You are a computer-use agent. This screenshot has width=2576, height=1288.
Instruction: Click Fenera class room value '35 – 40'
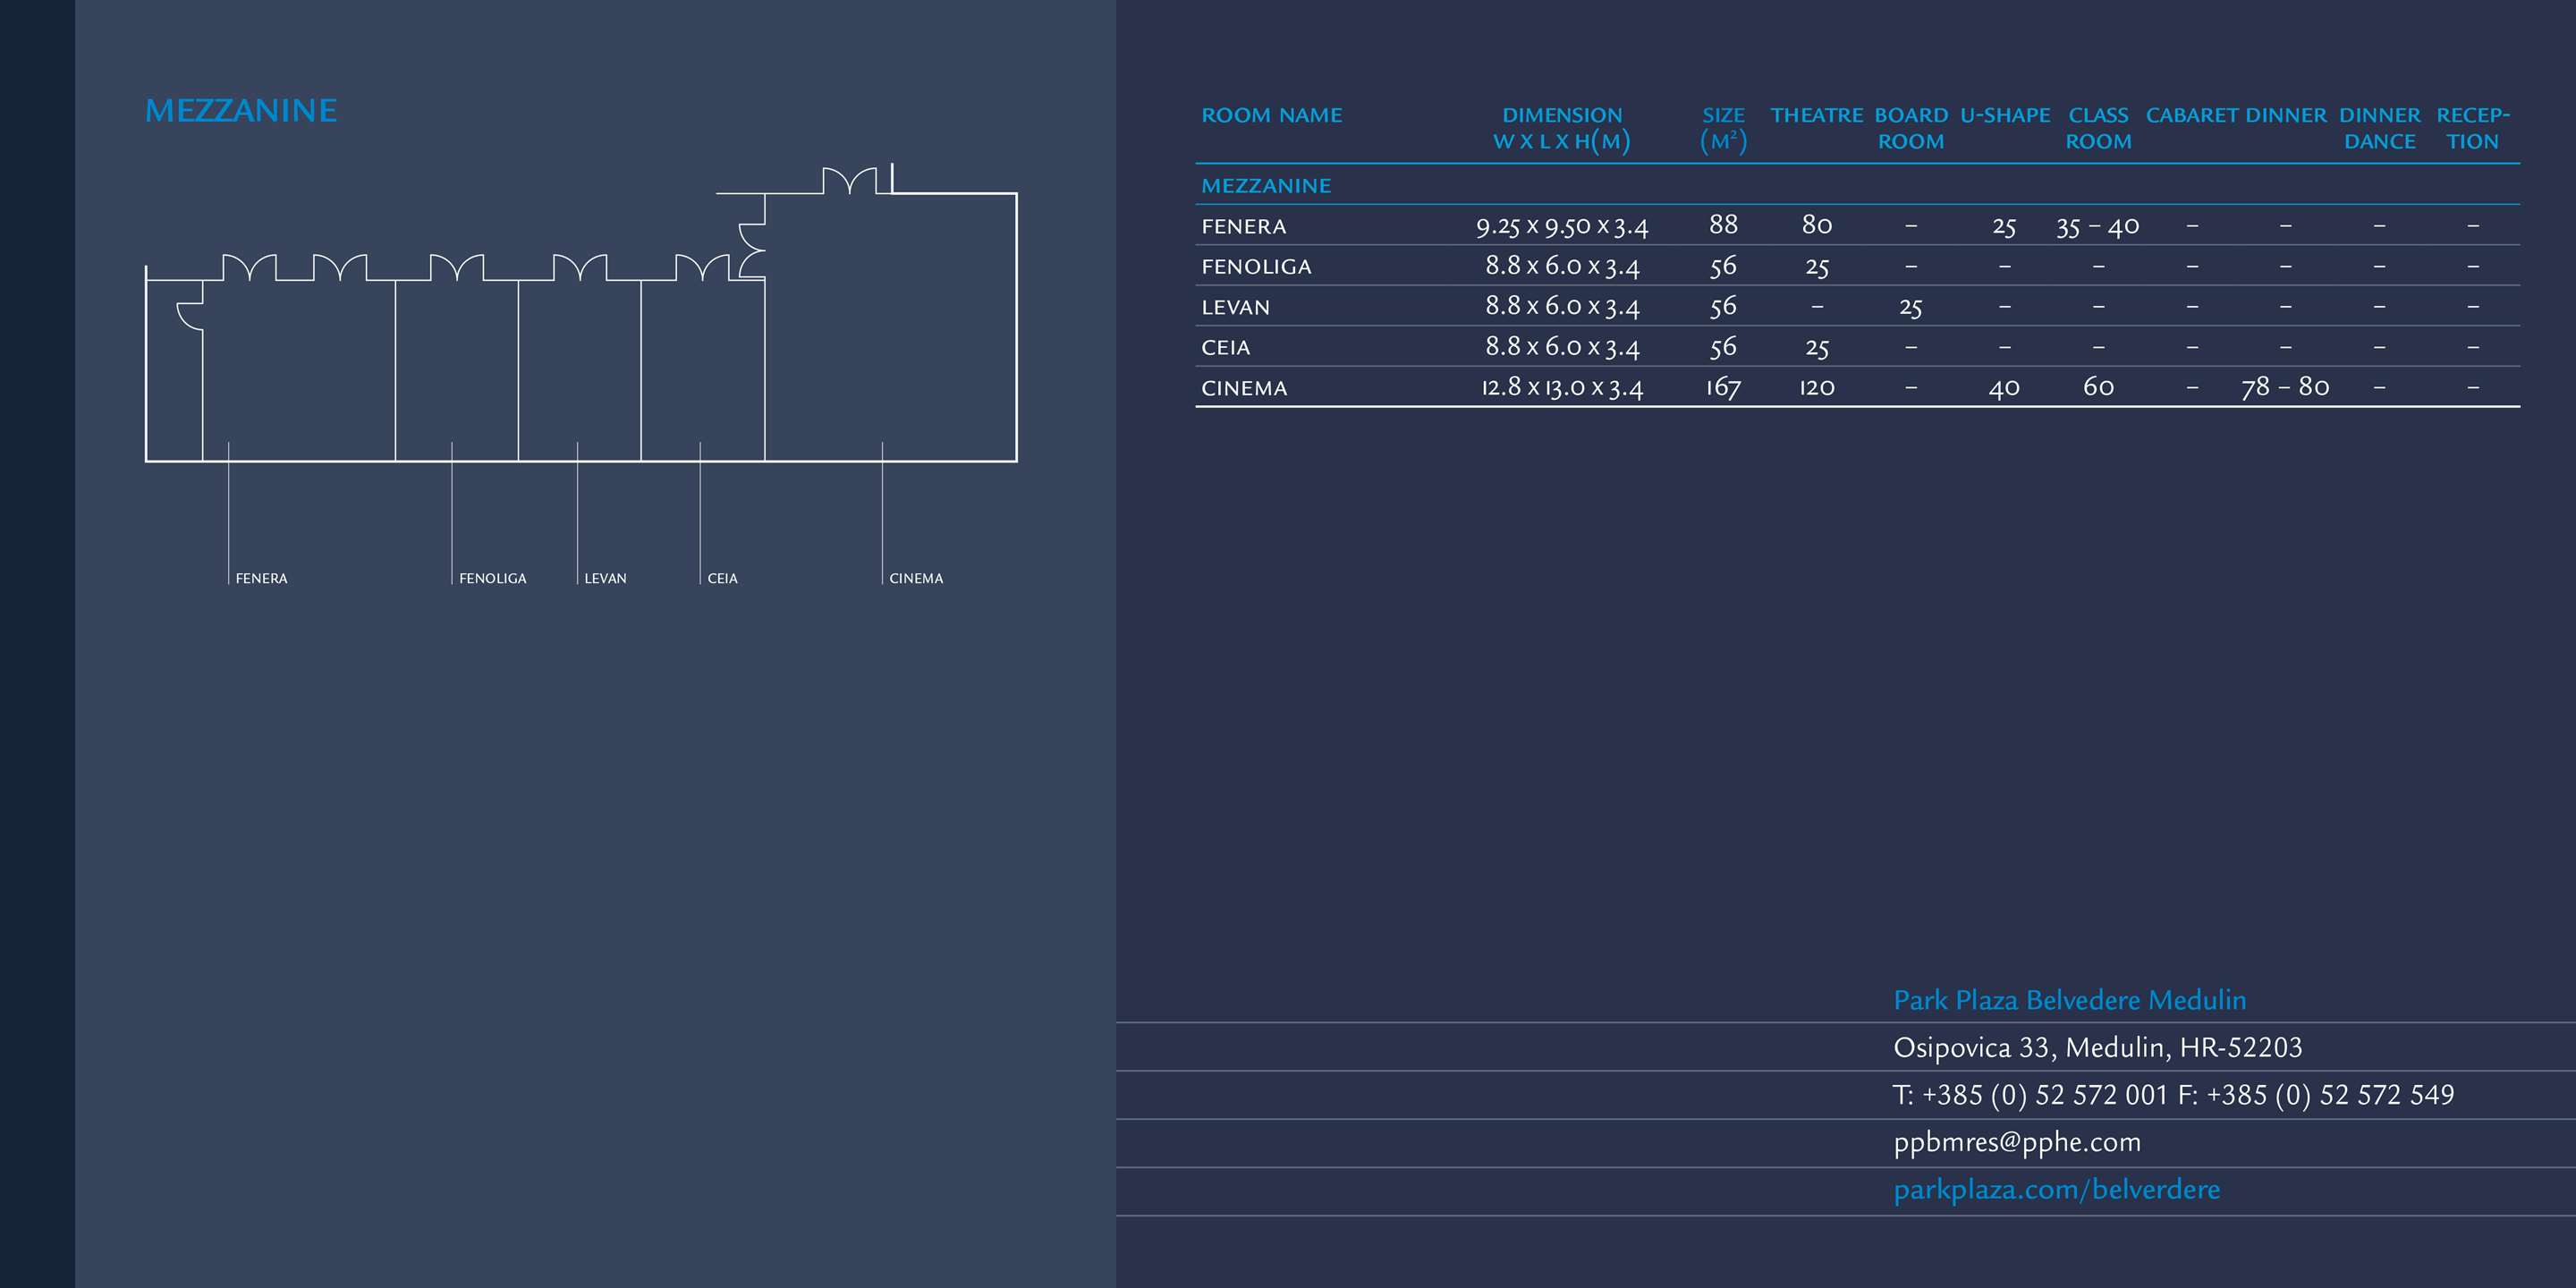click(x=2098, y=227)
